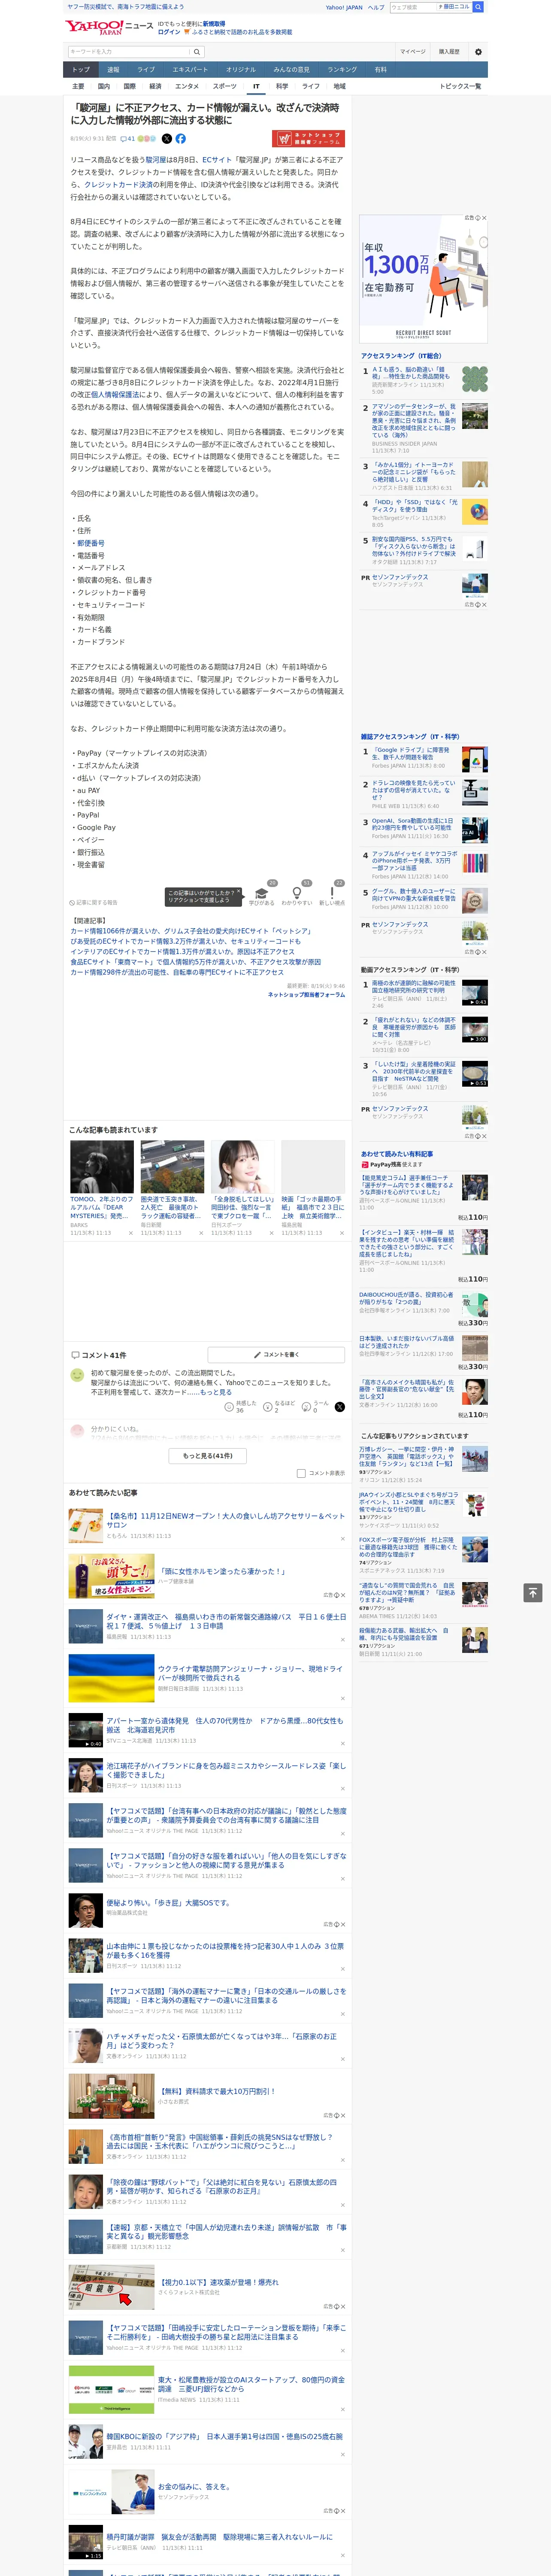The width and height of the screenshot is (551, 2576).
Task: Click the keyword search magnifier icon
Action: 198,51
